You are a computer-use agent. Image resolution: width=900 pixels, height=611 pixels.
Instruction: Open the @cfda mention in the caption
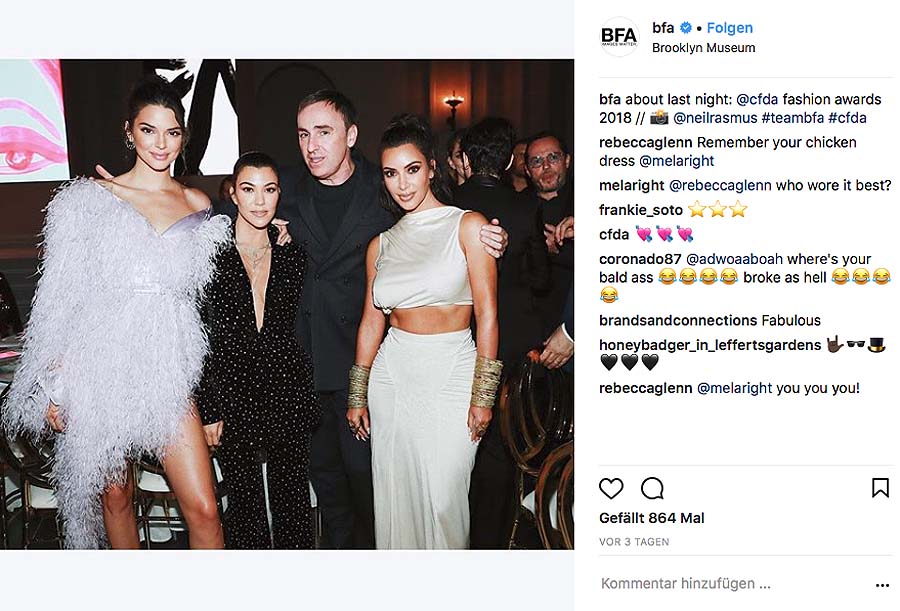[x=757, y=99]
